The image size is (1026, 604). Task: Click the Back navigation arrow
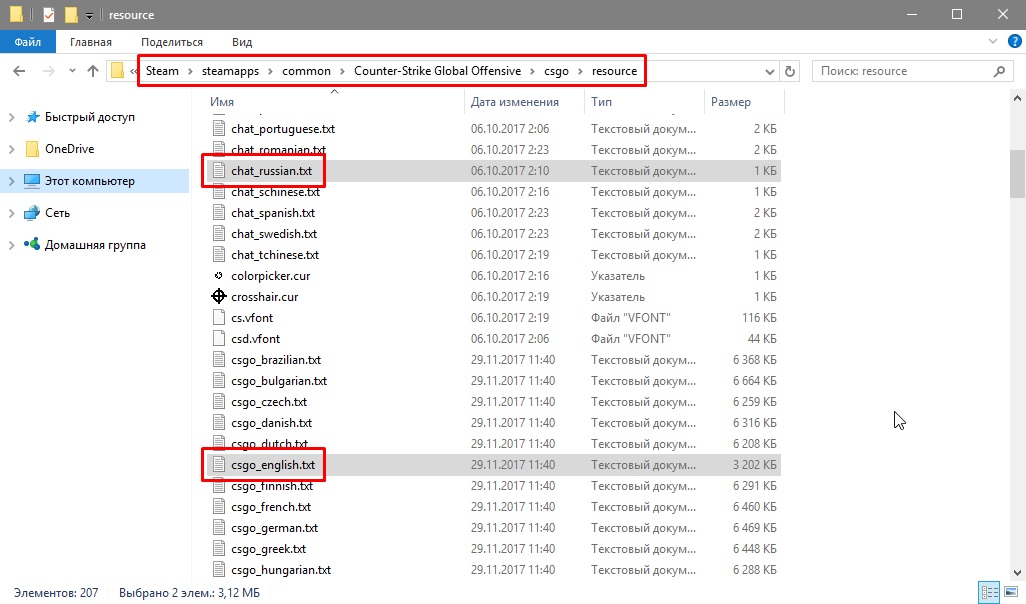click(x=19, y=71)
